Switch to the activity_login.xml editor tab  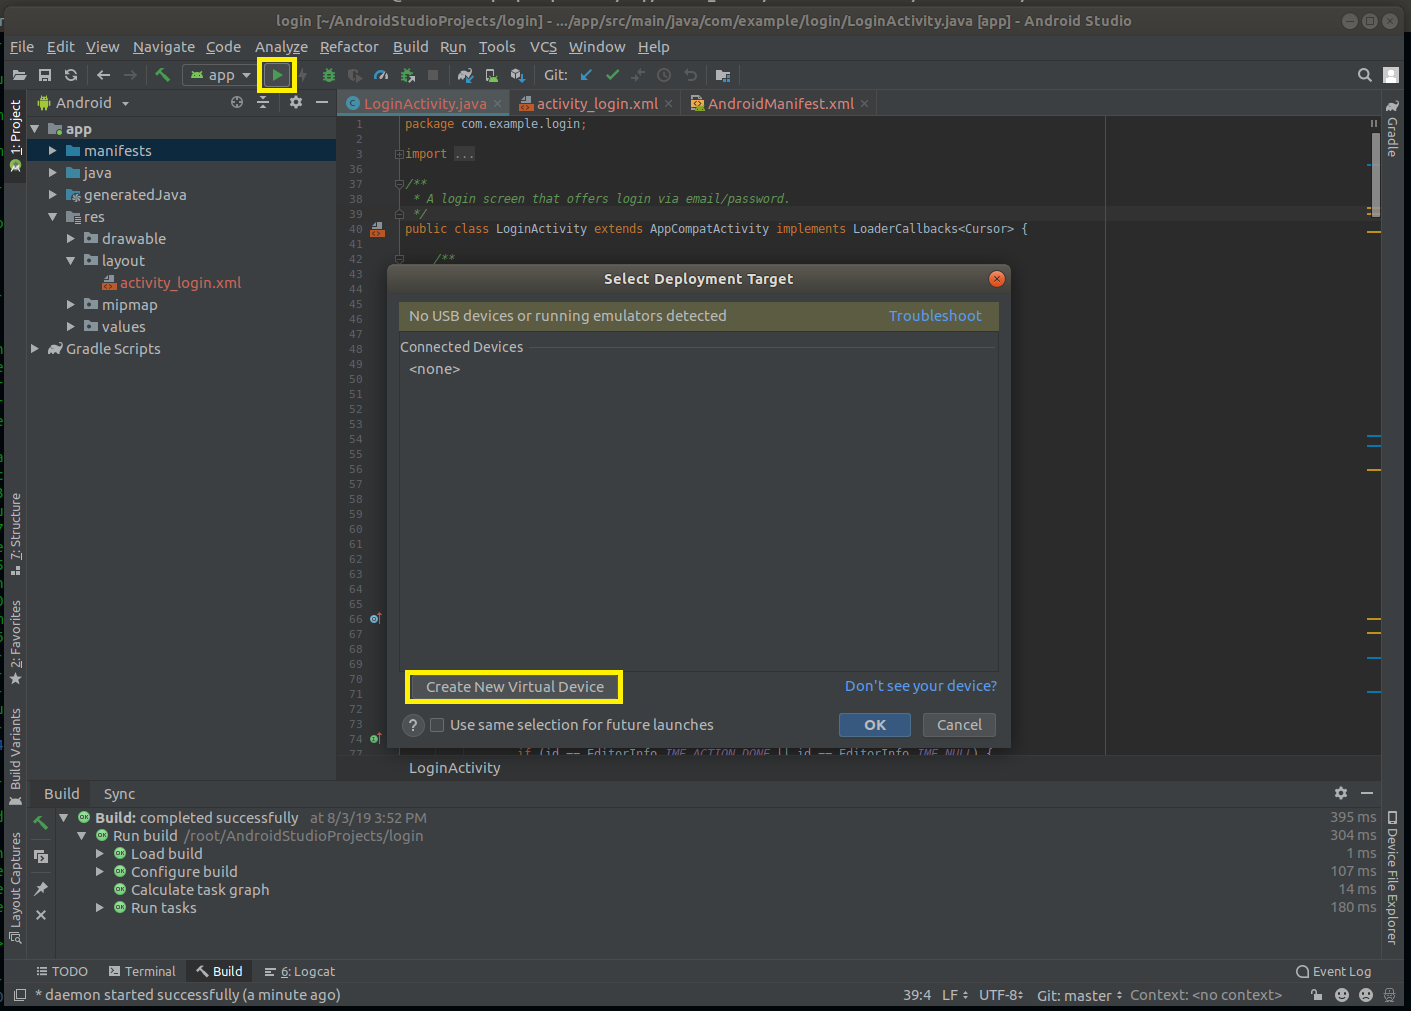[x=596, y=104]
